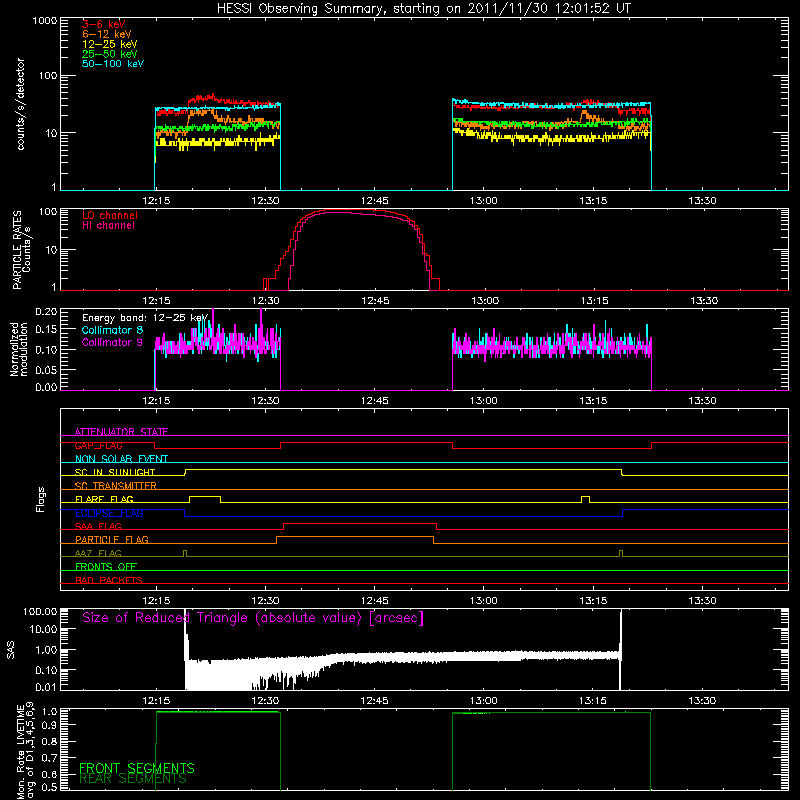Click the HESSI Observing Summary title text

(423, 9)
